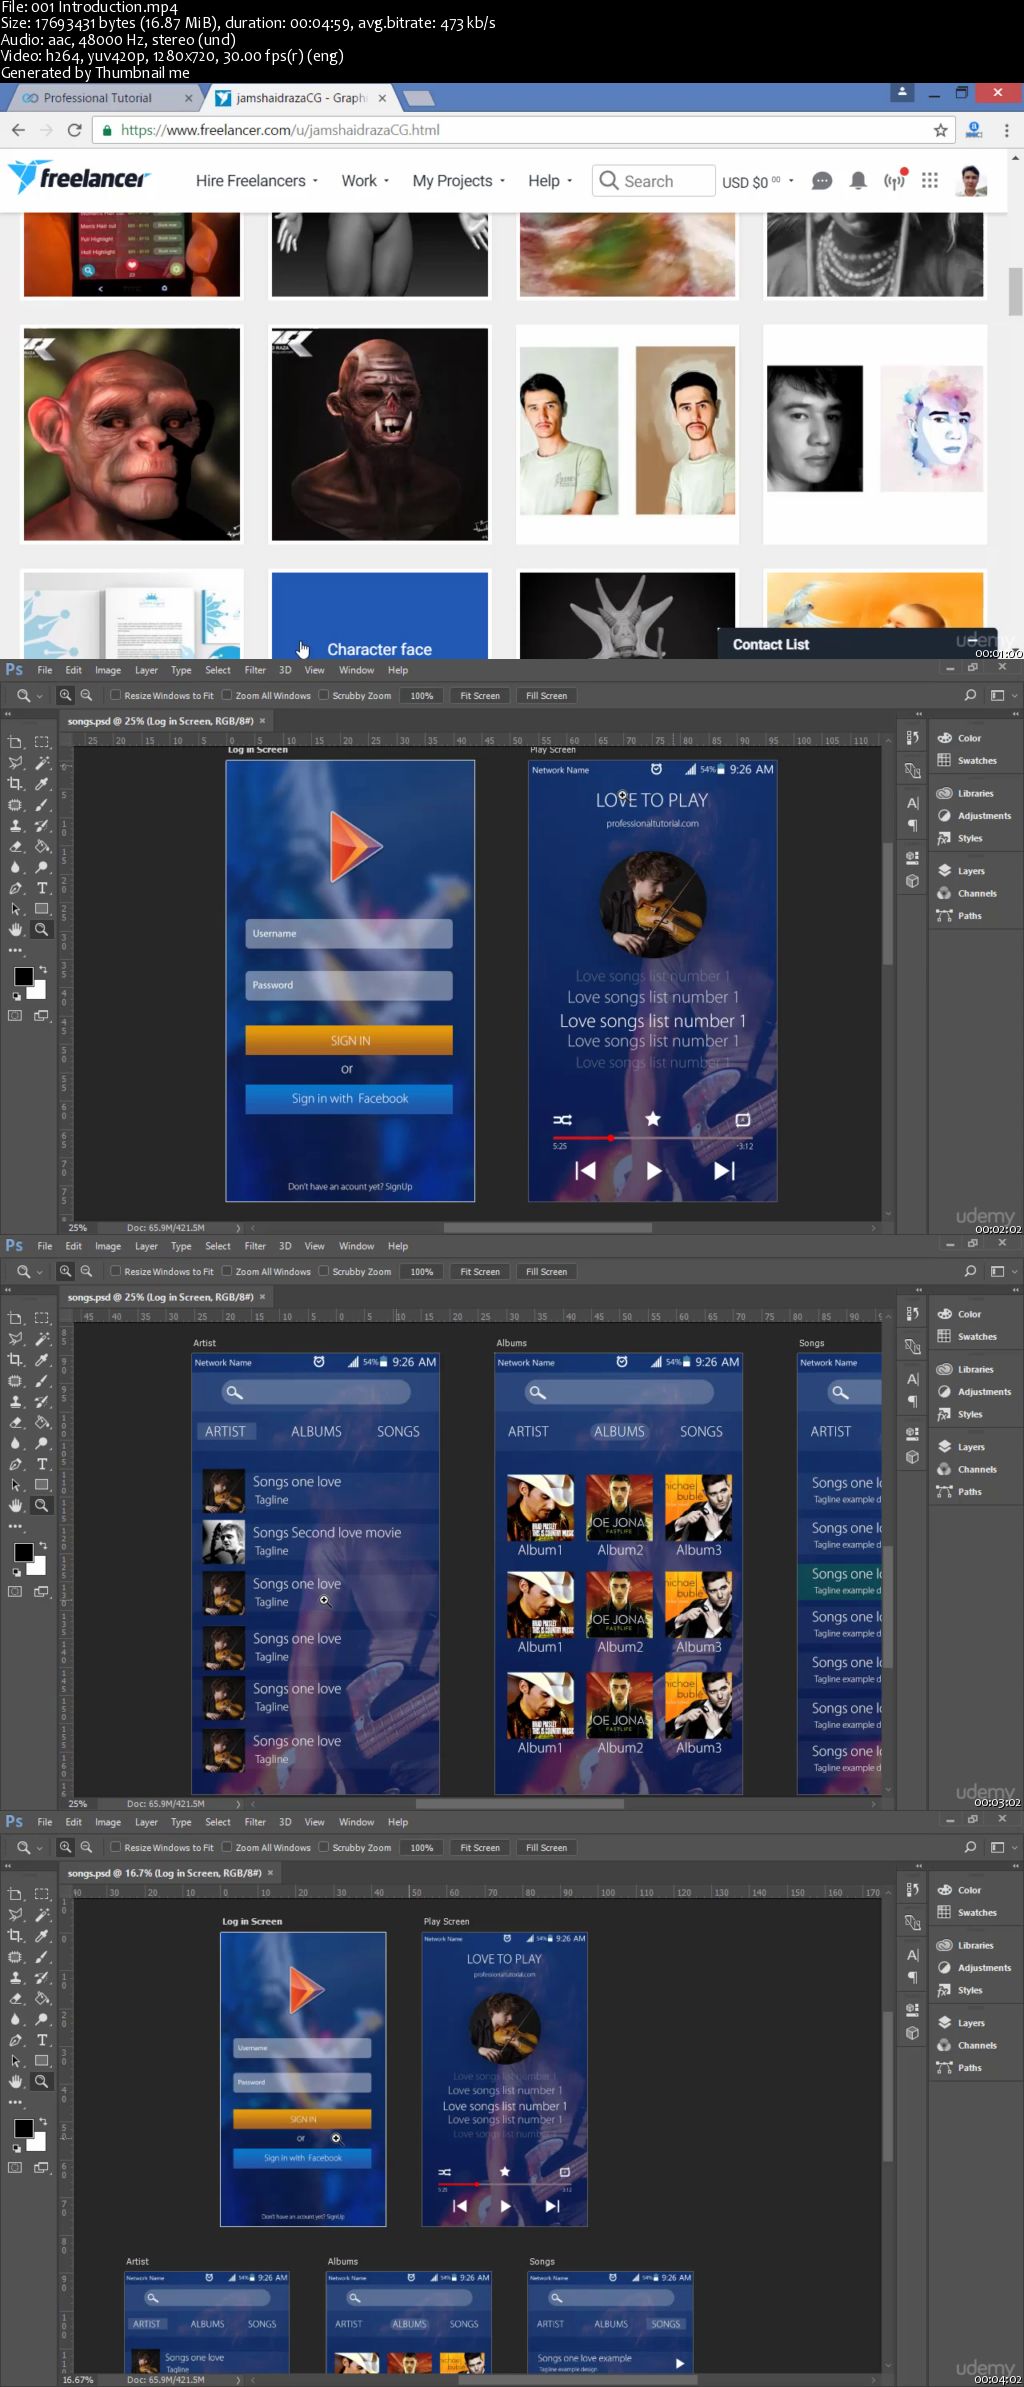Image resolution: width=1024 pixels, height=2387 pixels.
Task: Click Fit Screen button in frame 00:03:02
Action: coord(480,1271)
